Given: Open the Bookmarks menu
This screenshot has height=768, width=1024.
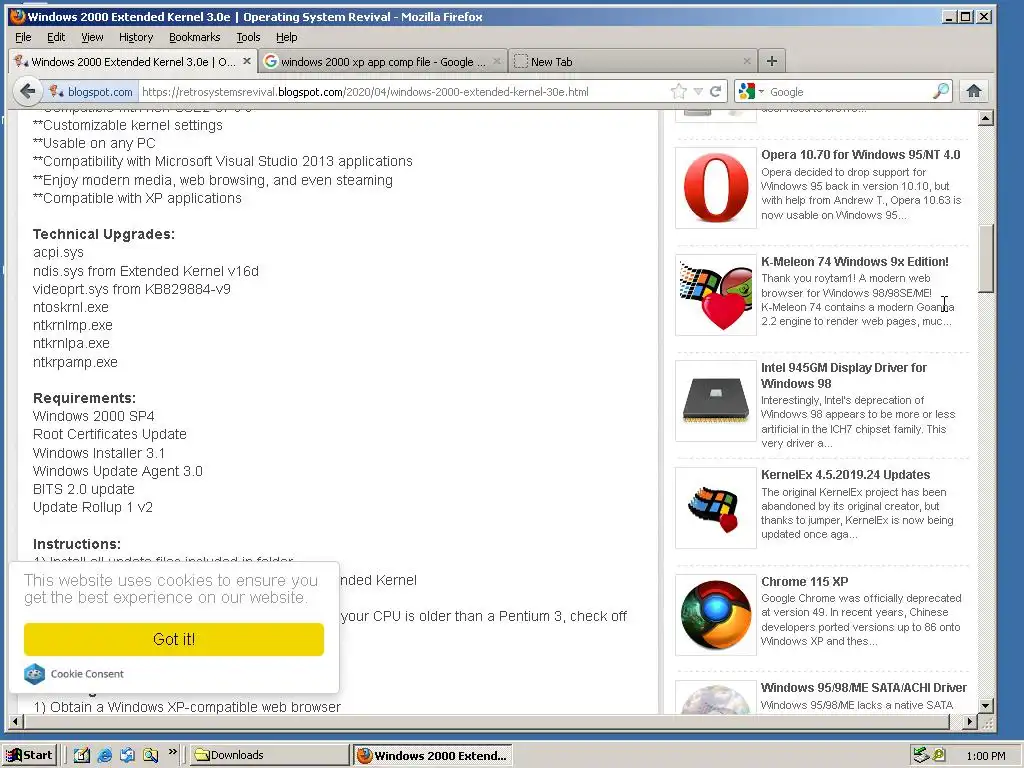Looking at the screenshot, I should [195, 37].
